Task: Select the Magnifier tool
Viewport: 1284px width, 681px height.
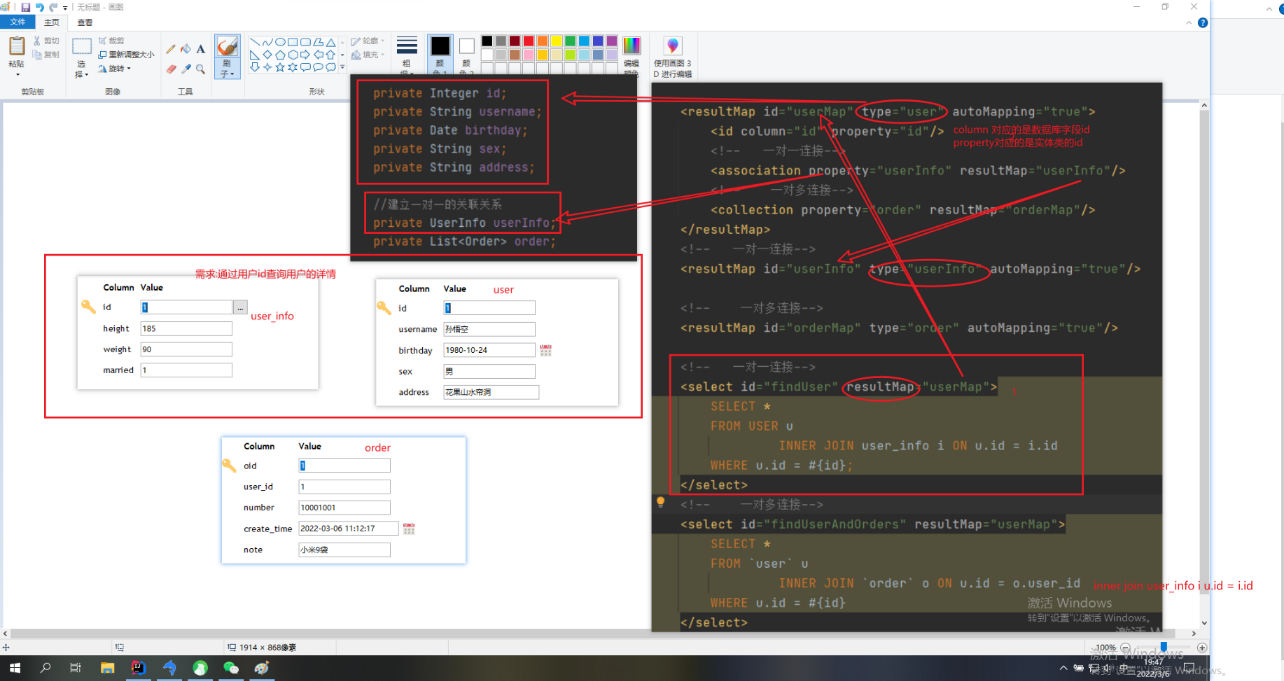Action: 201,69
